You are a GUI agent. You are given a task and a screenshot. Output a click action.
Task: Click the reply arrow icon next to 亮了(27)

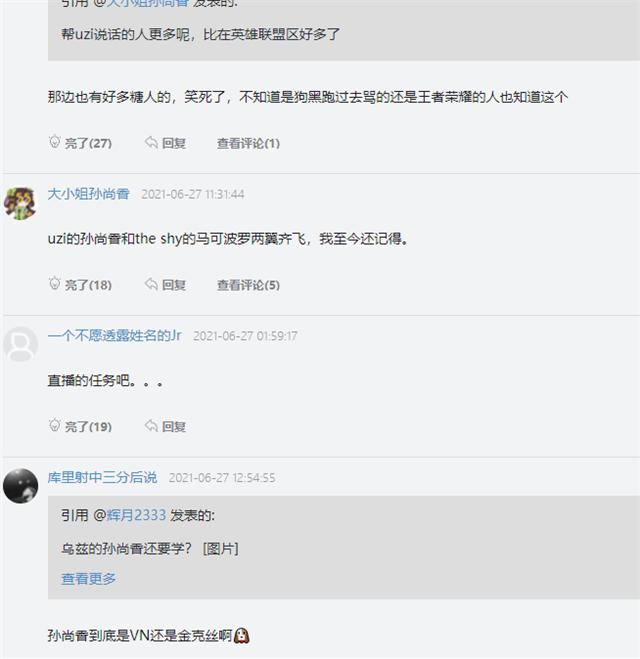tap(151, 143)
